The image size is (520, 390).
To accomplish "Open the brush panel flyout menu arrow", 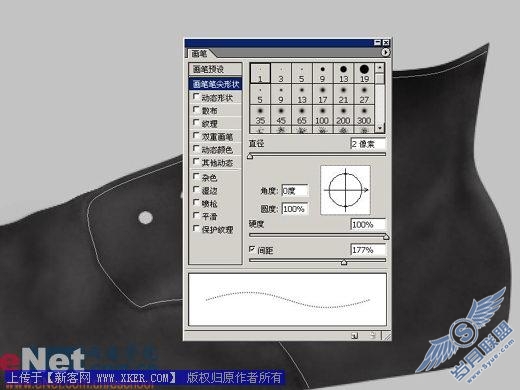I will tap(385, 52).
